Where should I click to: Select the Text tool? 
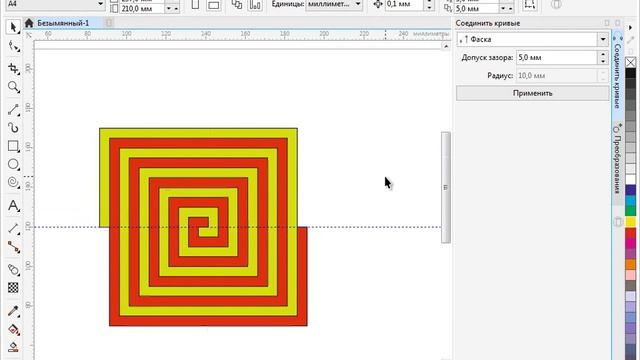[x=13, y=205]
